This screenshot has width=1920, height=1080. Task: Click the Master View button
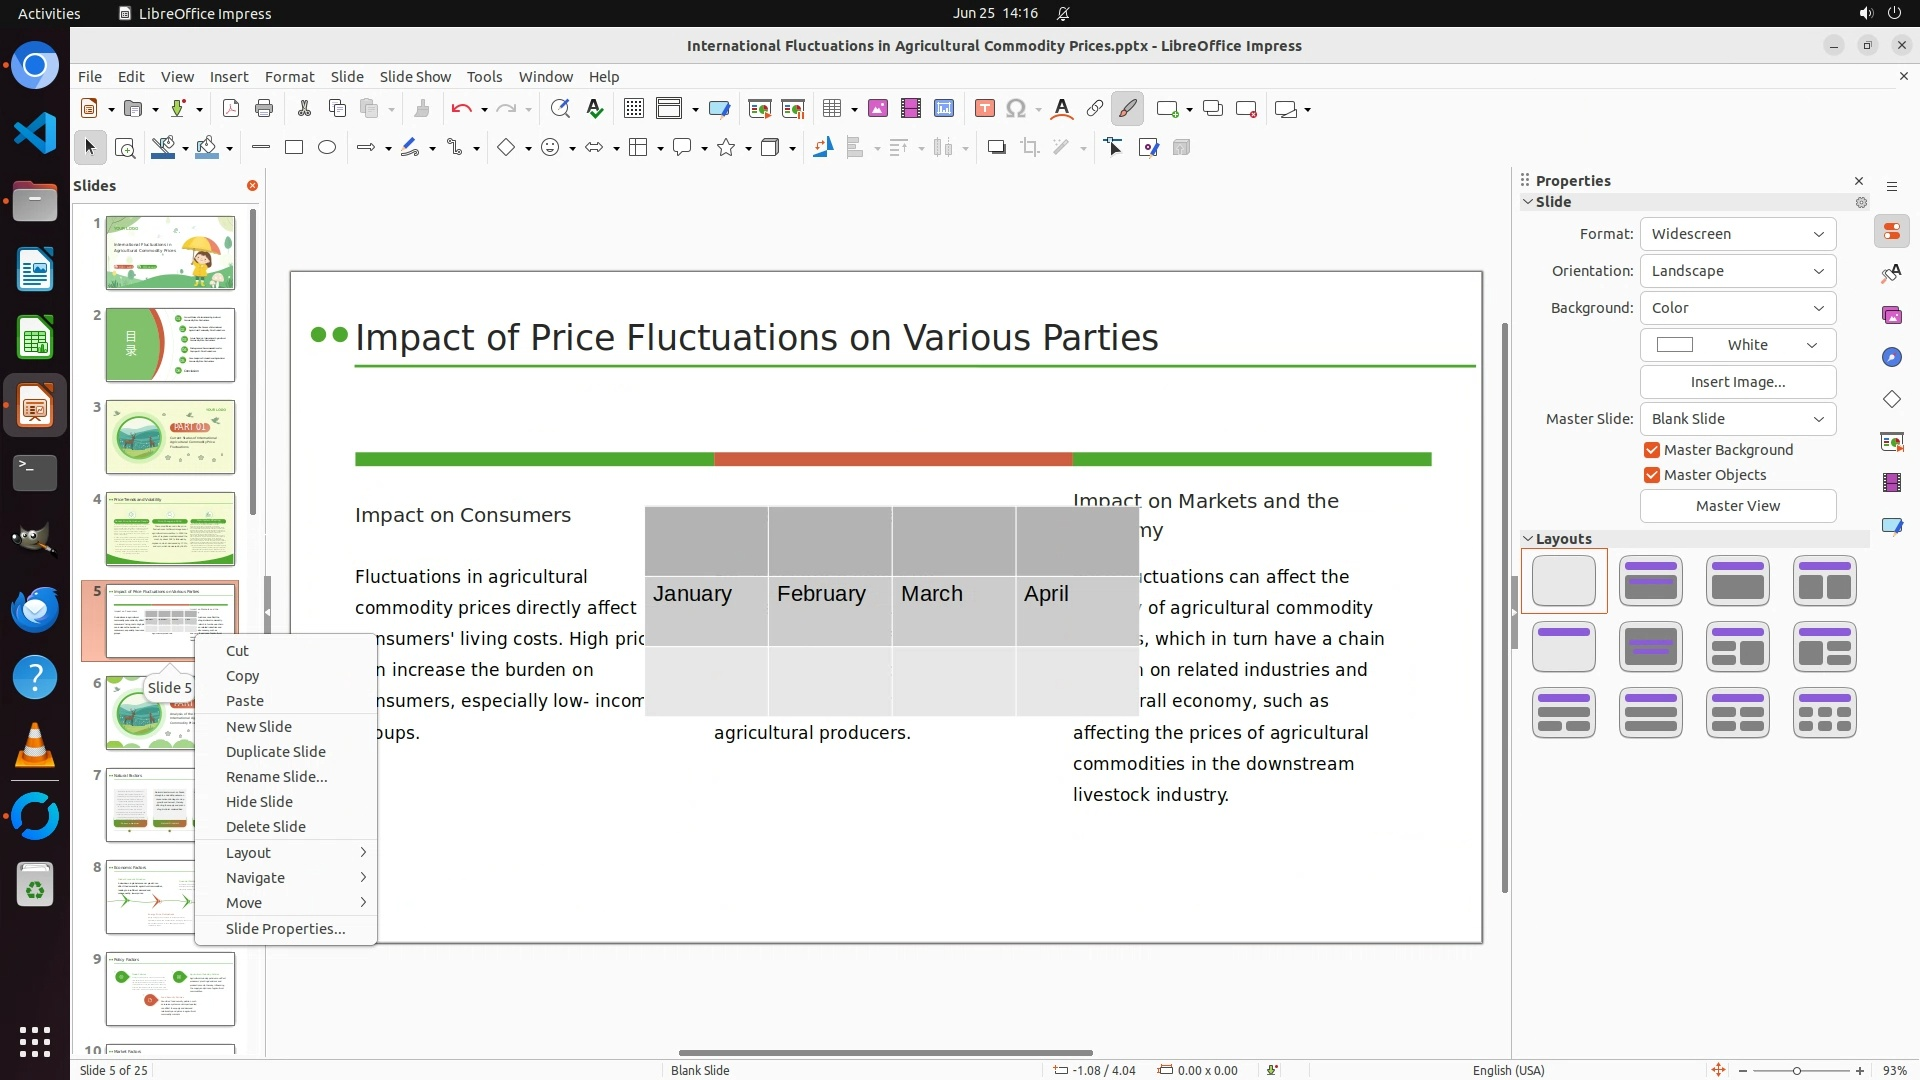tap(1737, 506)
